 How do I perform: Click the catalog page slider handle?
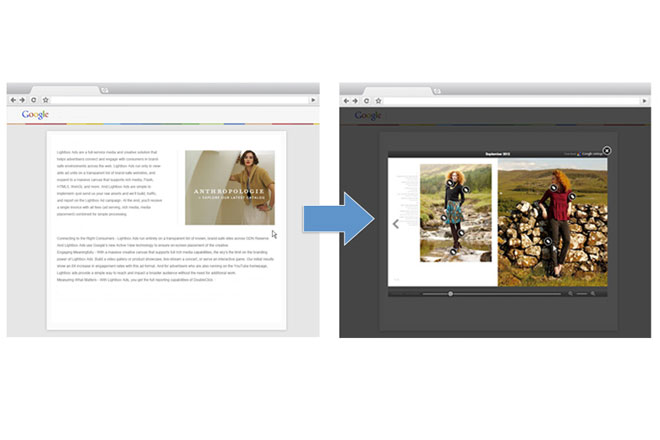click(450, 293)
